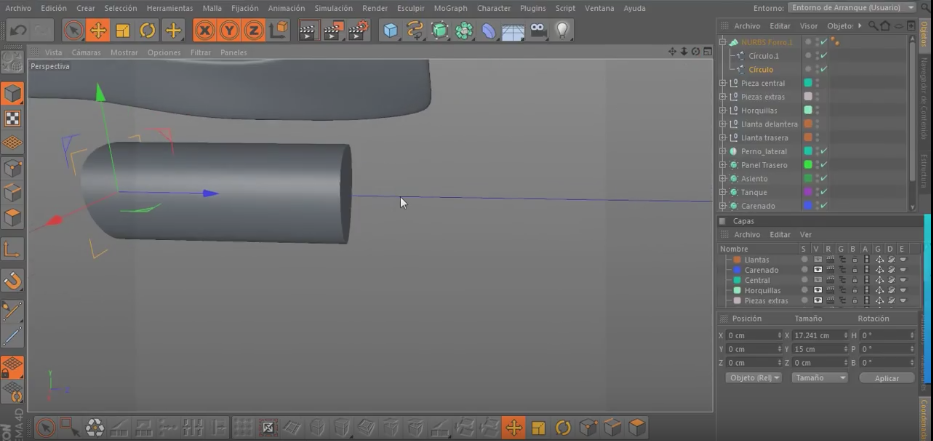Switch the coordinate system icon
Image resolution: width=933 pixels, height=441 pixels.
pyautogui.click(x=277, y=30)
